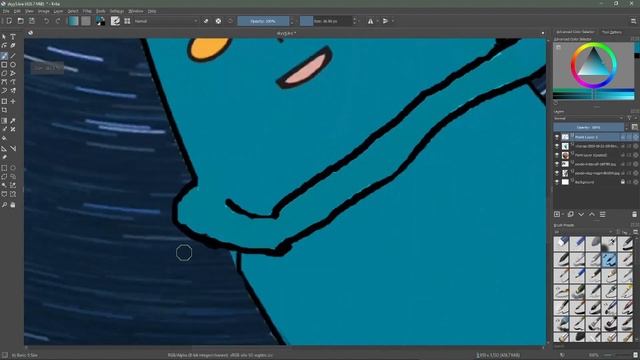Viewport: 640px width, 360px height.
Task: Move the layer down in stack
Action: click(x=581, y=214)
